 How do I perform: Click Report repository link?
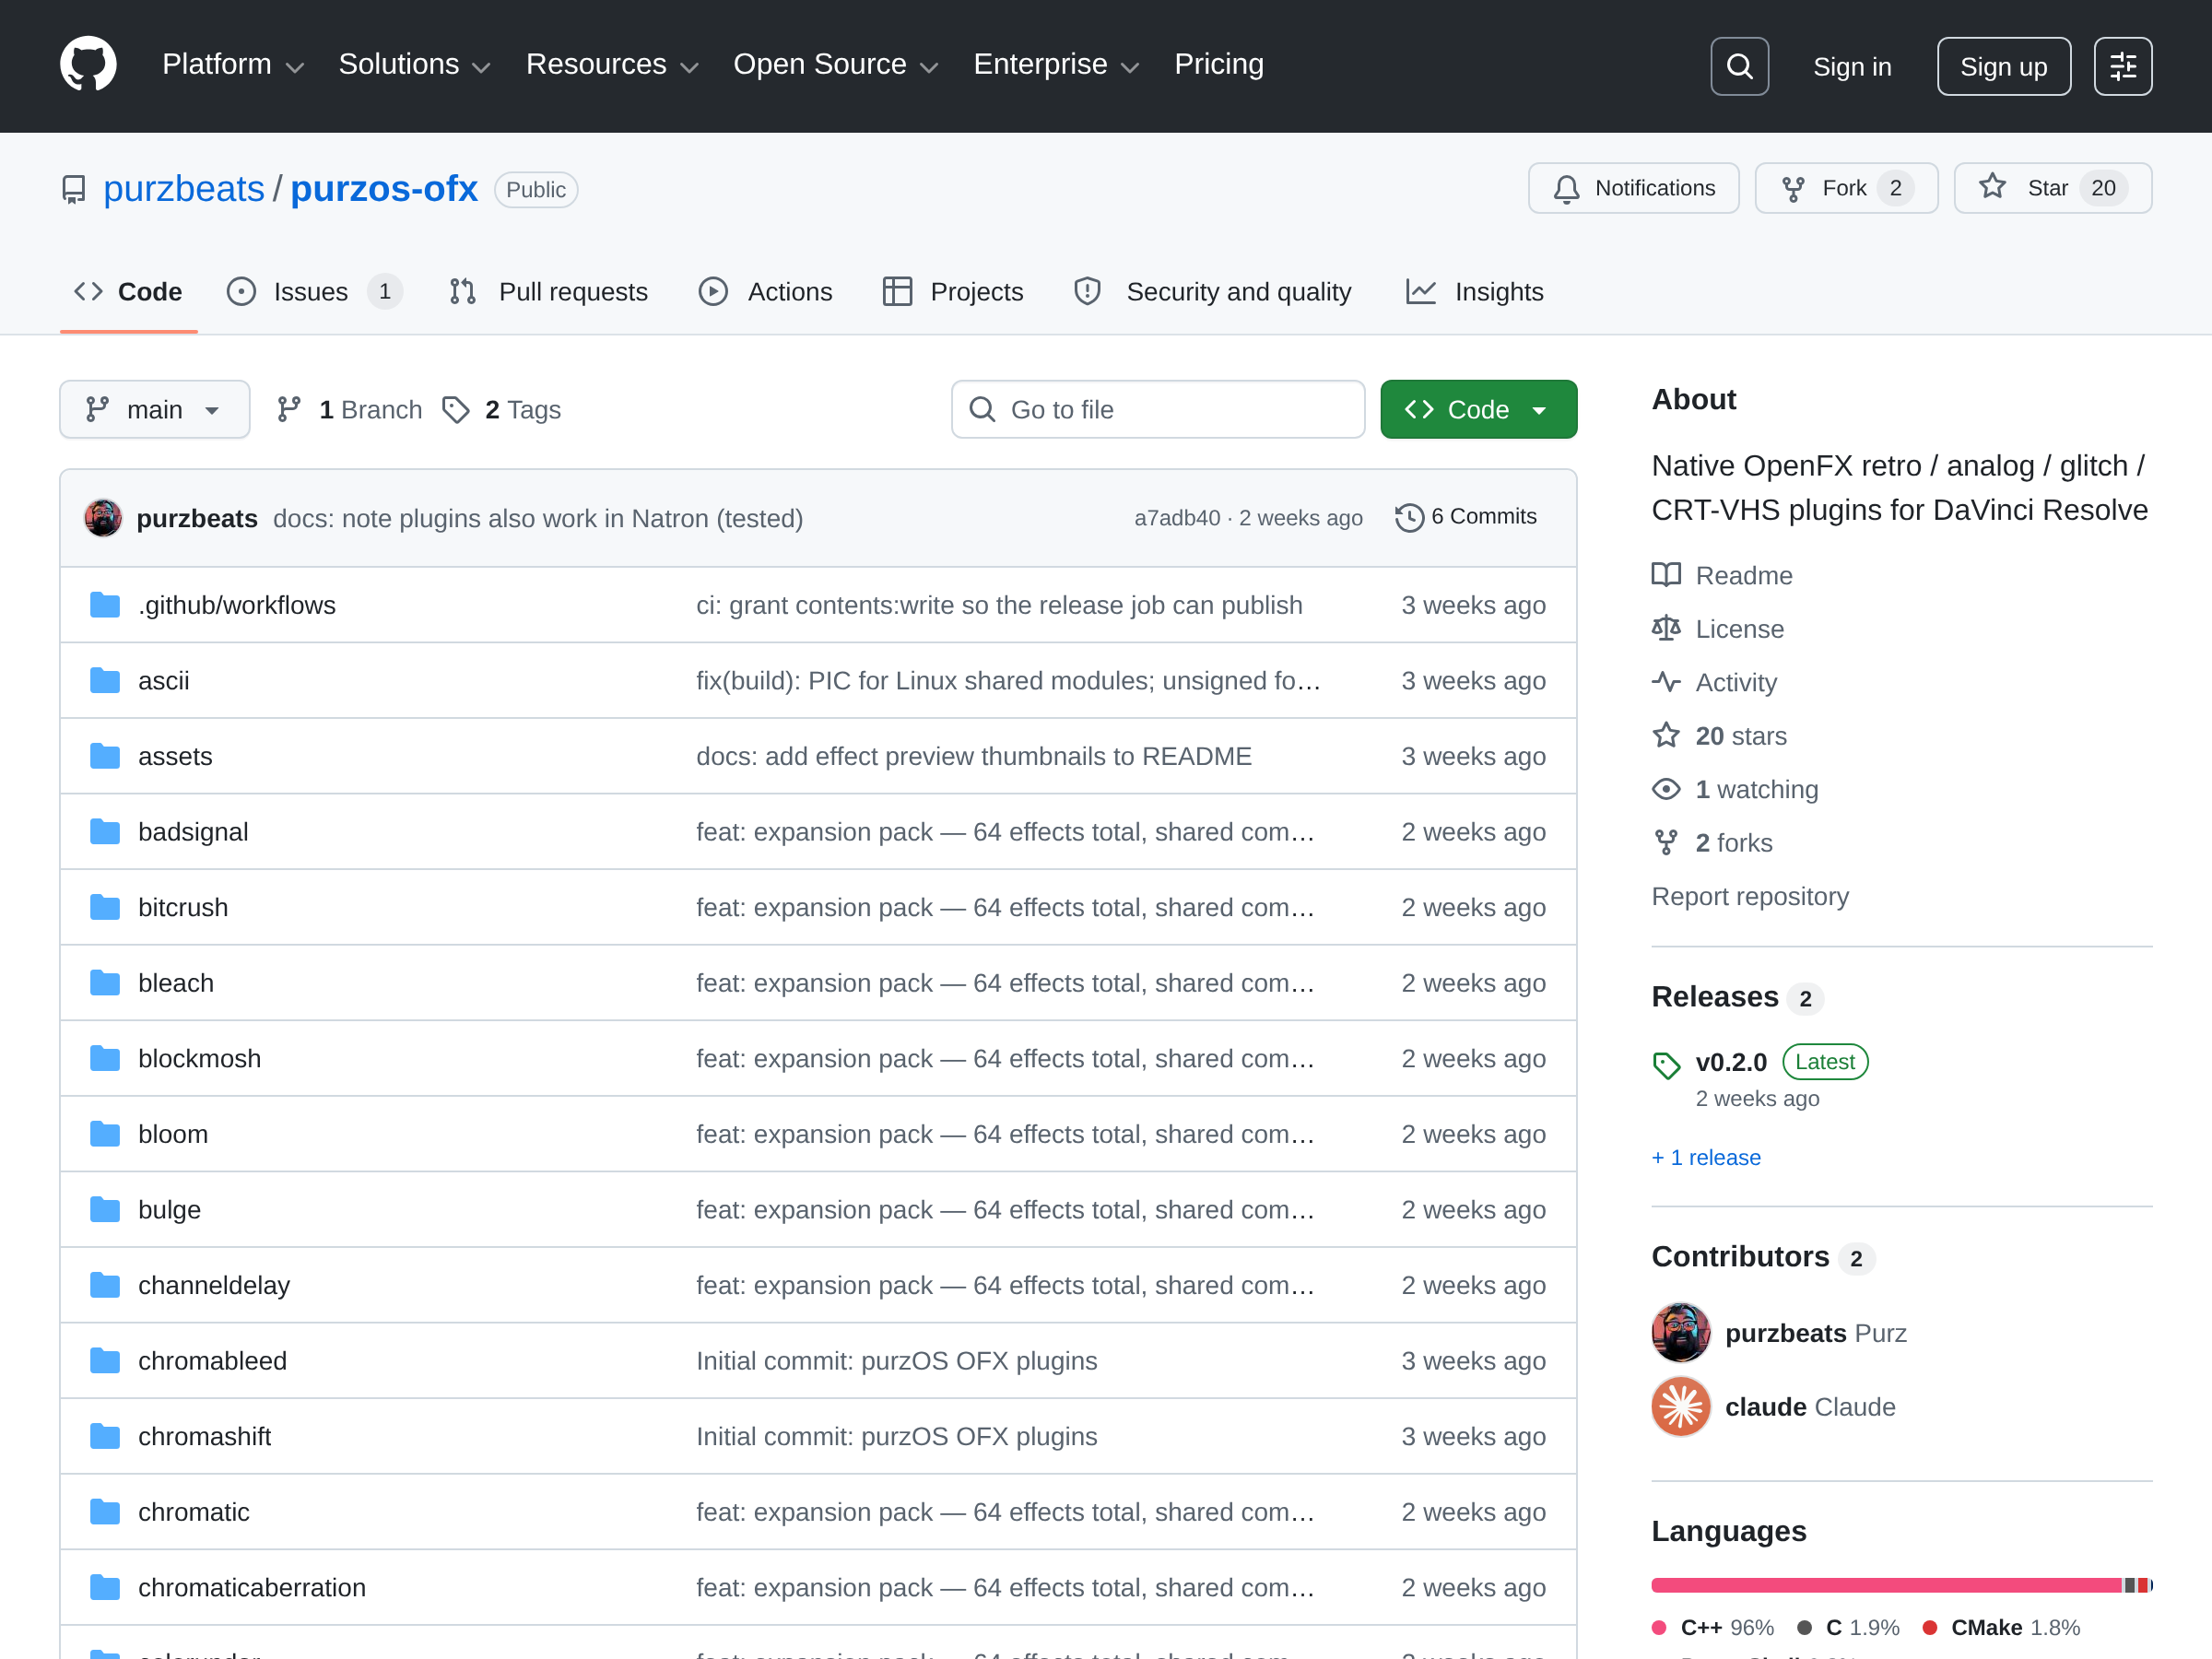(x=1750, y=896)
